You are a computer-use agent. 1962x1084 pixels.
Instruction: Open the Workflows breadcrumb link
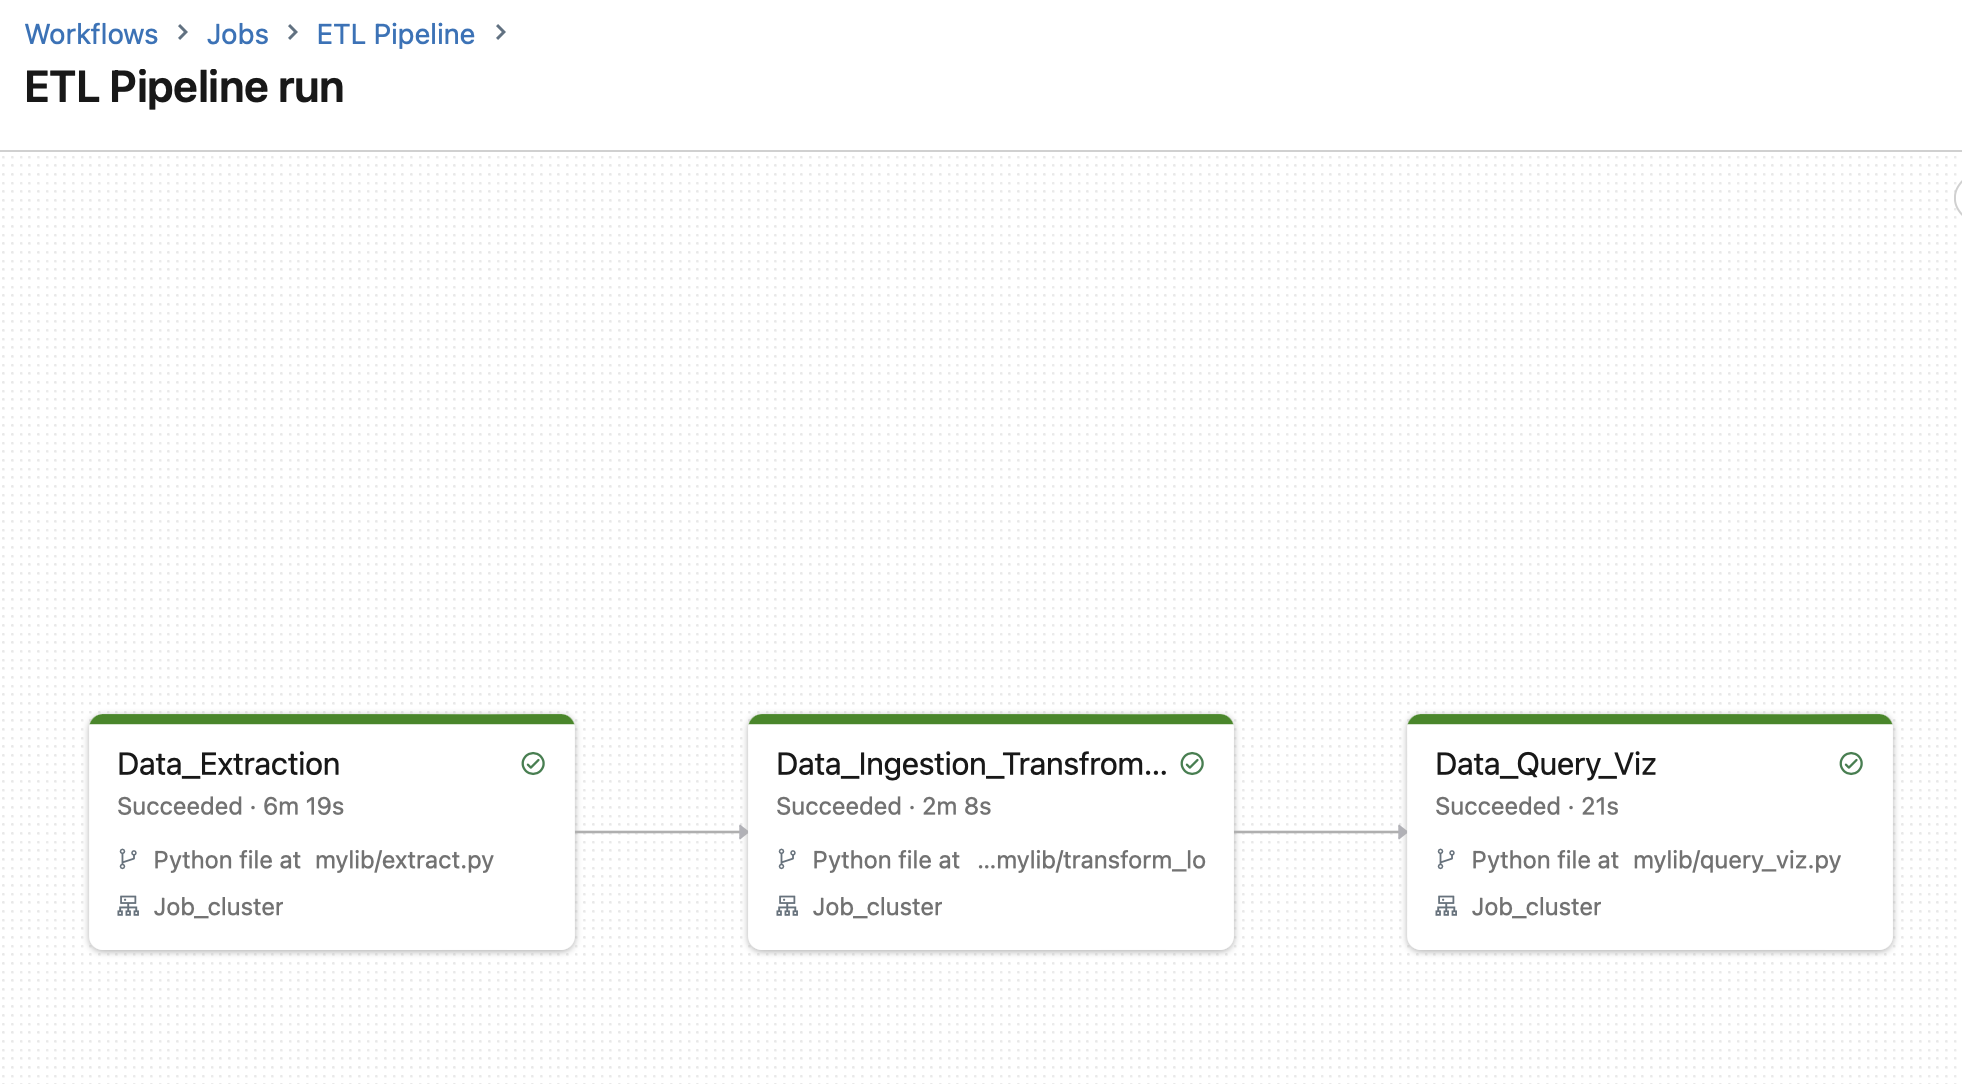pyautogui.click(x=91, y=33)
